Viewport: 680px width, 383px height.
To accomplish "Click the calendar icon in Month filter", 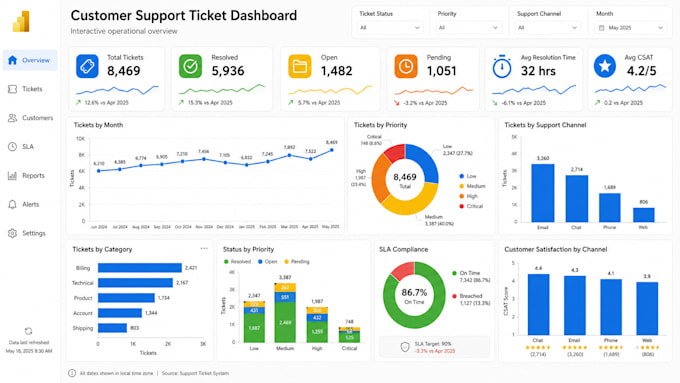I will (602, 28).
